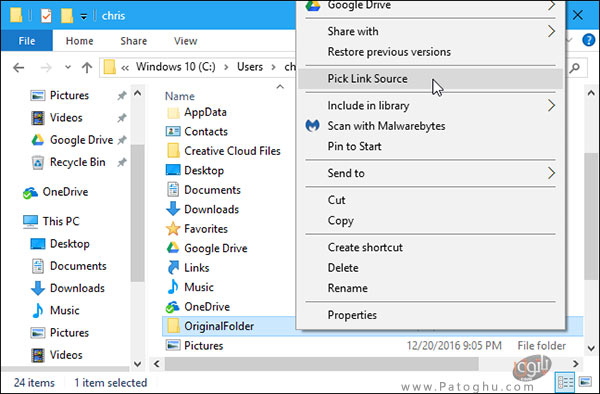Select the AppData folder icon
The width and height of the screenshot is (600, 394).
click(x=173, y=112)
